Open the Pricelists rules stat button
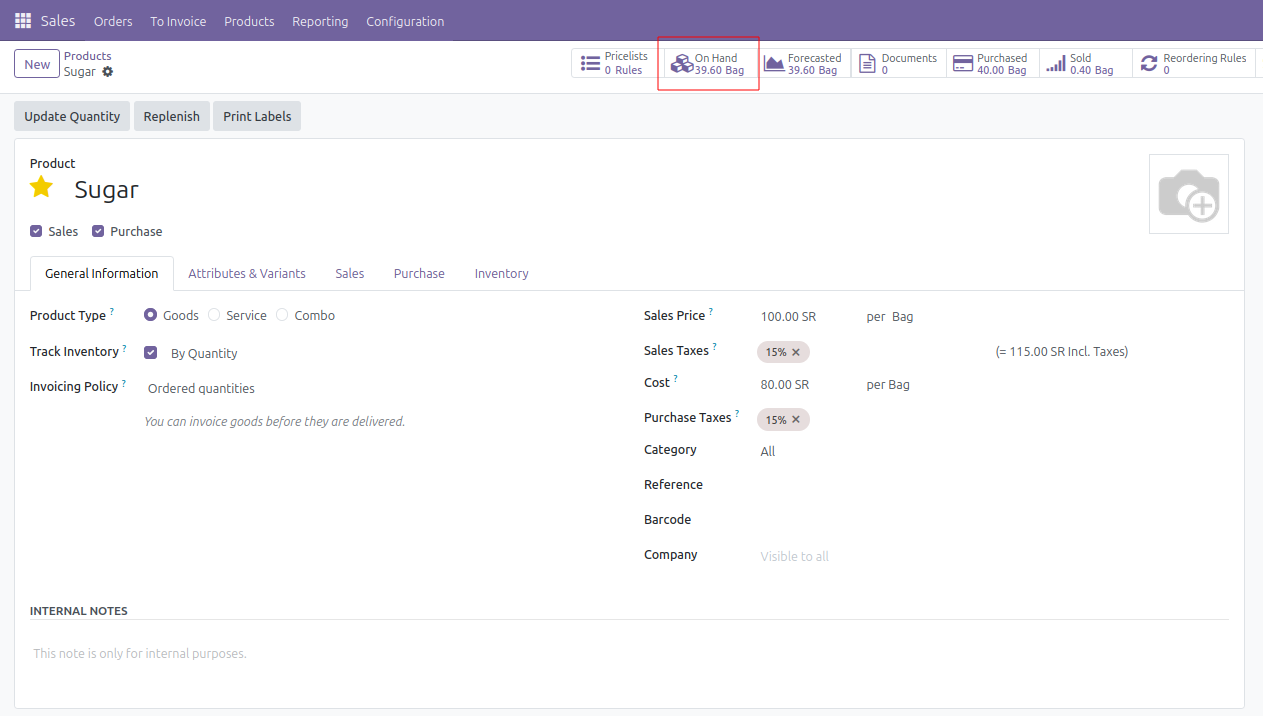 [615, 64]
